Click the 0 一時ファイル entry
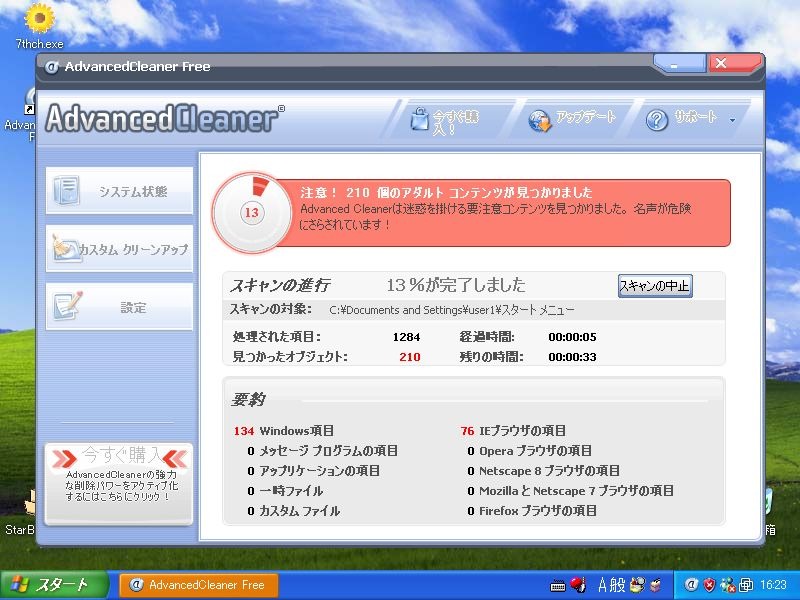The image size is (800, 600). pos(285,491)
